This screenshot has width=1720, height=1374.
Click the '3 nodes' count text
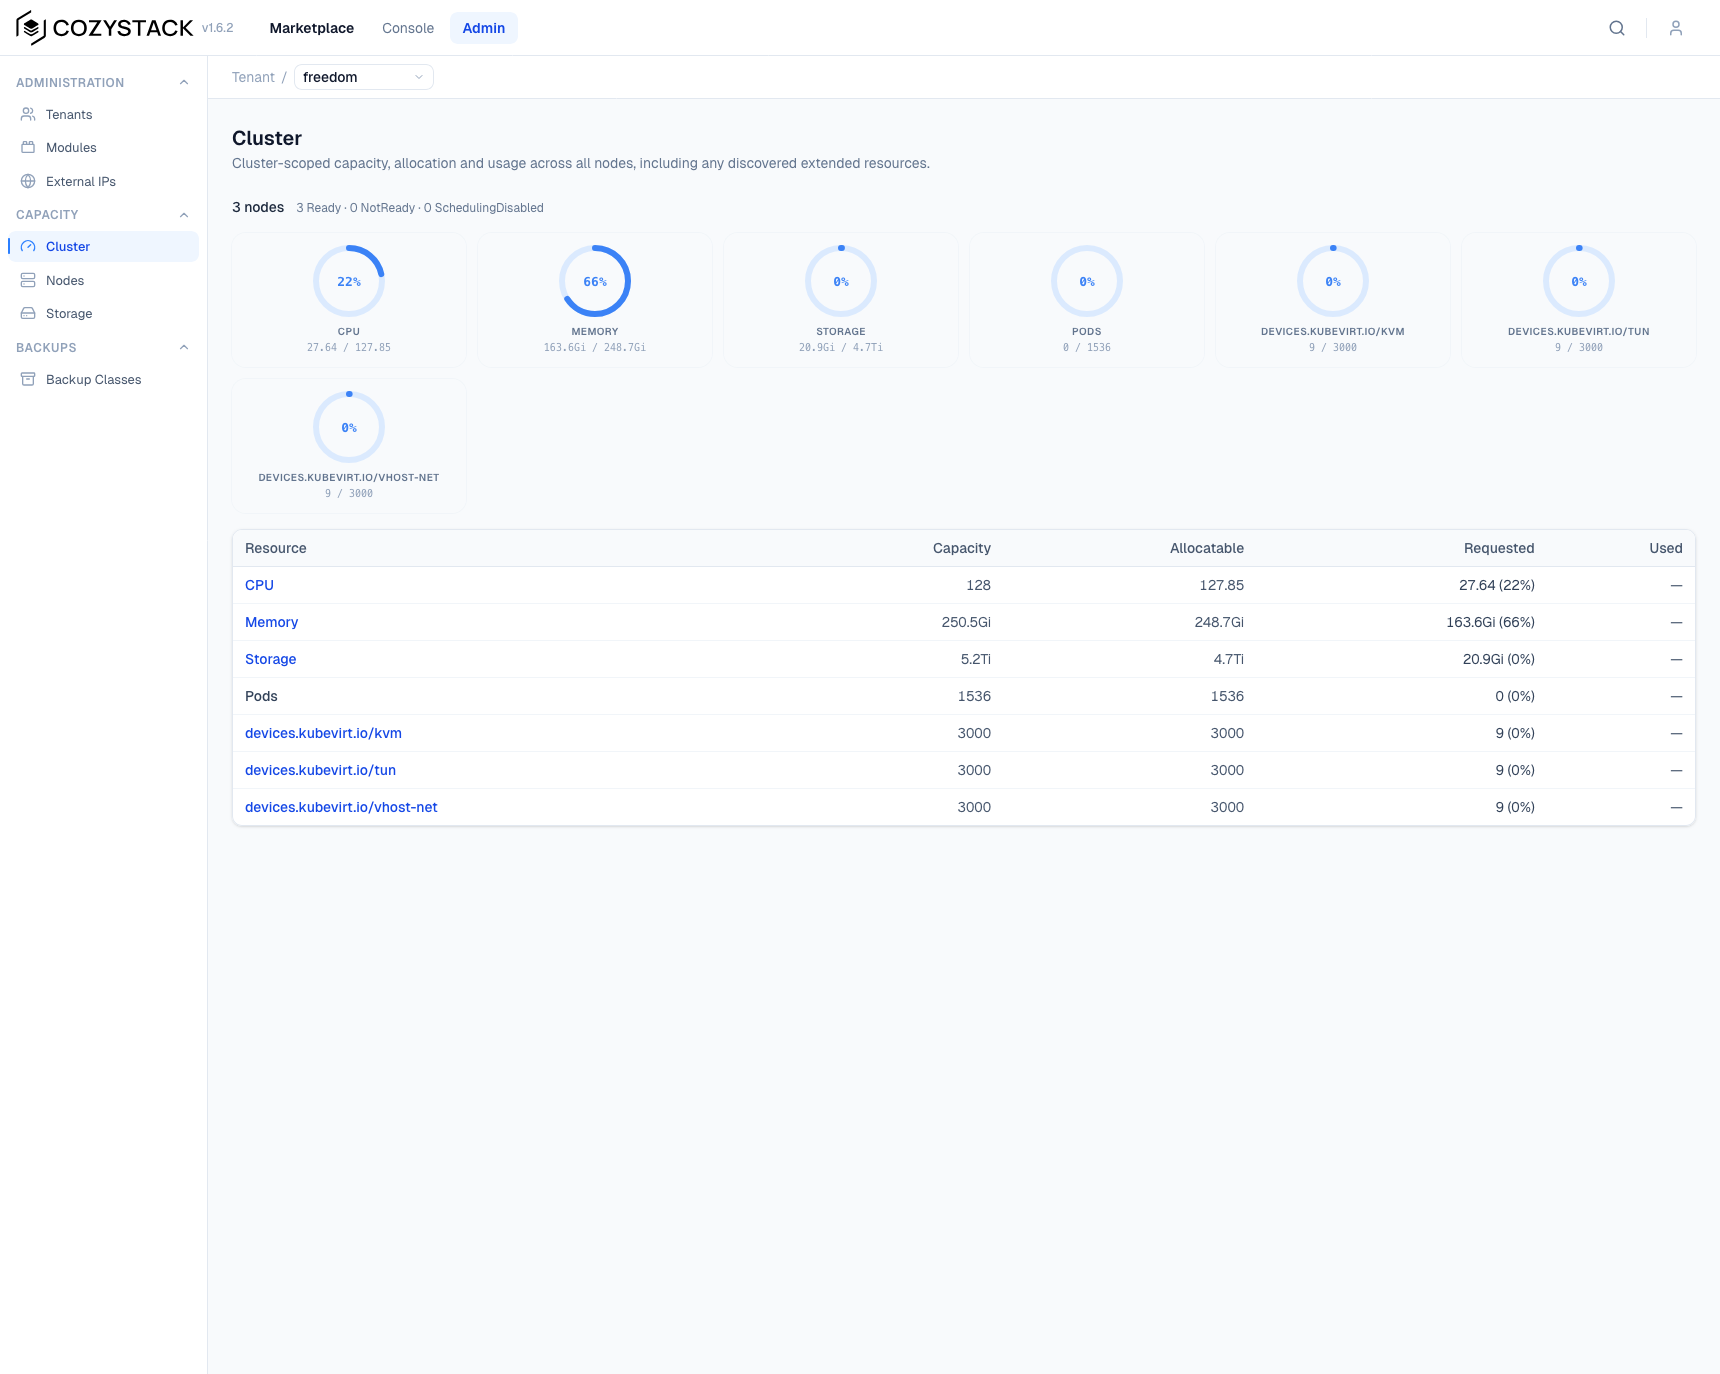click(x=258, y=207)
